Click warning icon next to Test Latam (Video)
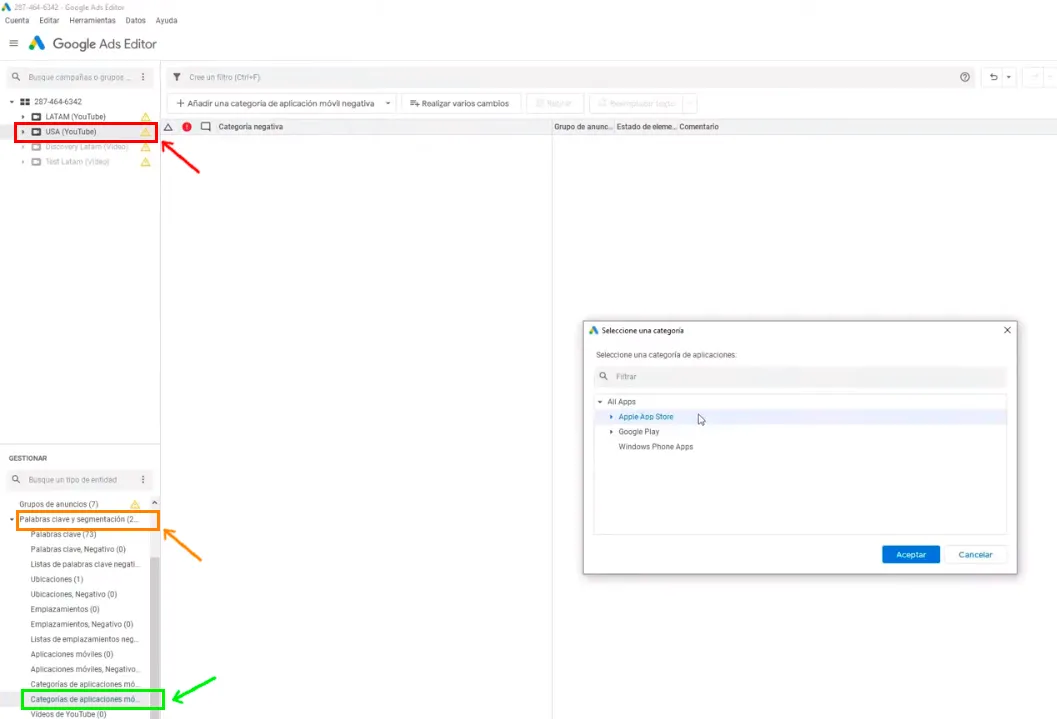 pos(145,162)
